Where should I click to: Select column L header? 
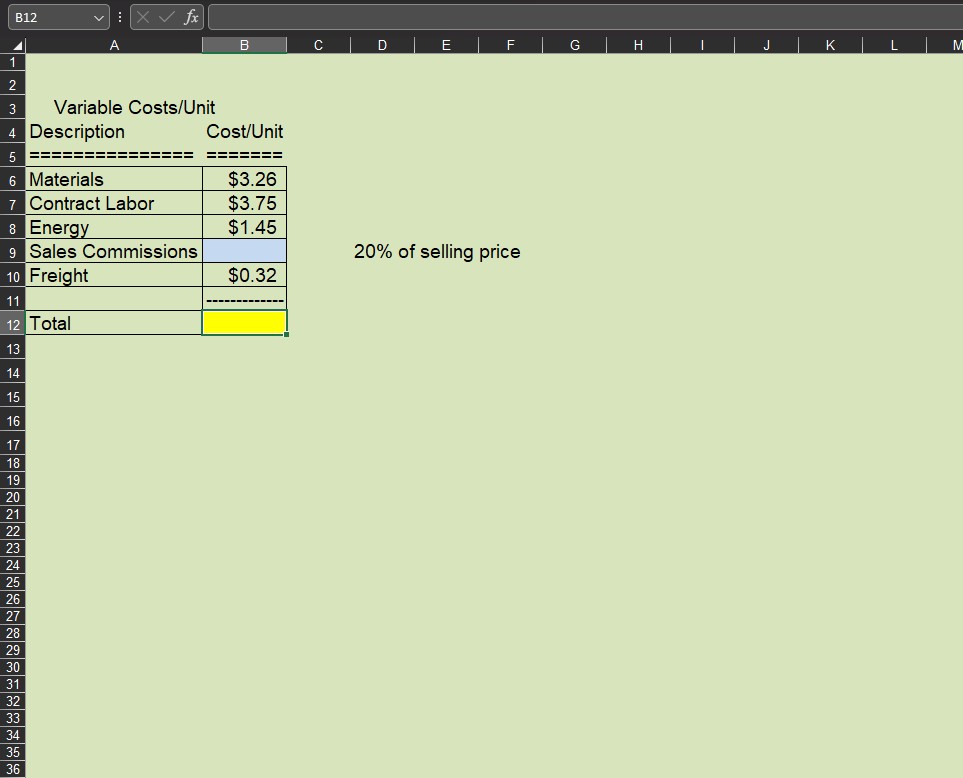tap(894, 45)
